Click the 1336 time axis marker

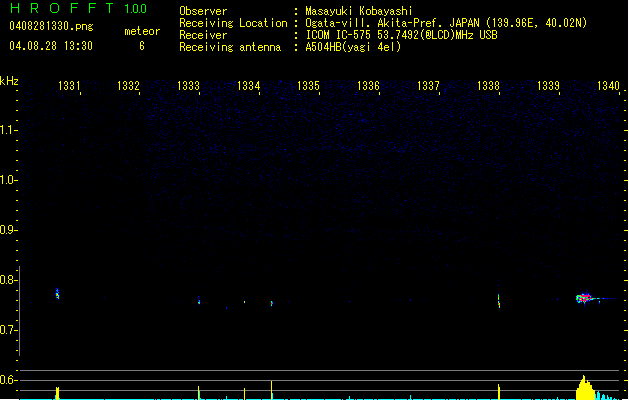(368, 85)
